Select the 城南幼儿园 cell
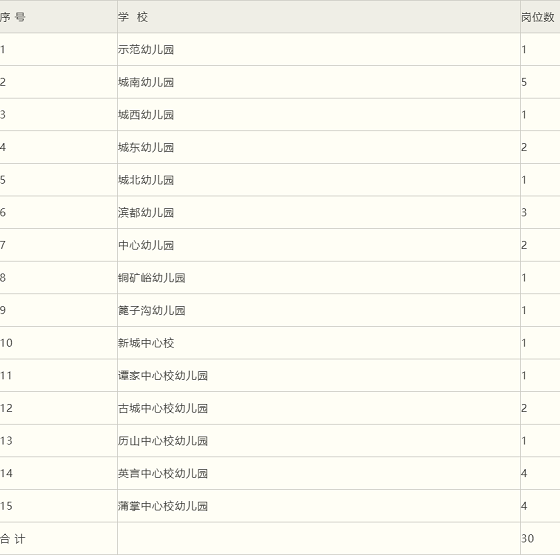Viewport: 560px width, 555px height. pos(319,82)
